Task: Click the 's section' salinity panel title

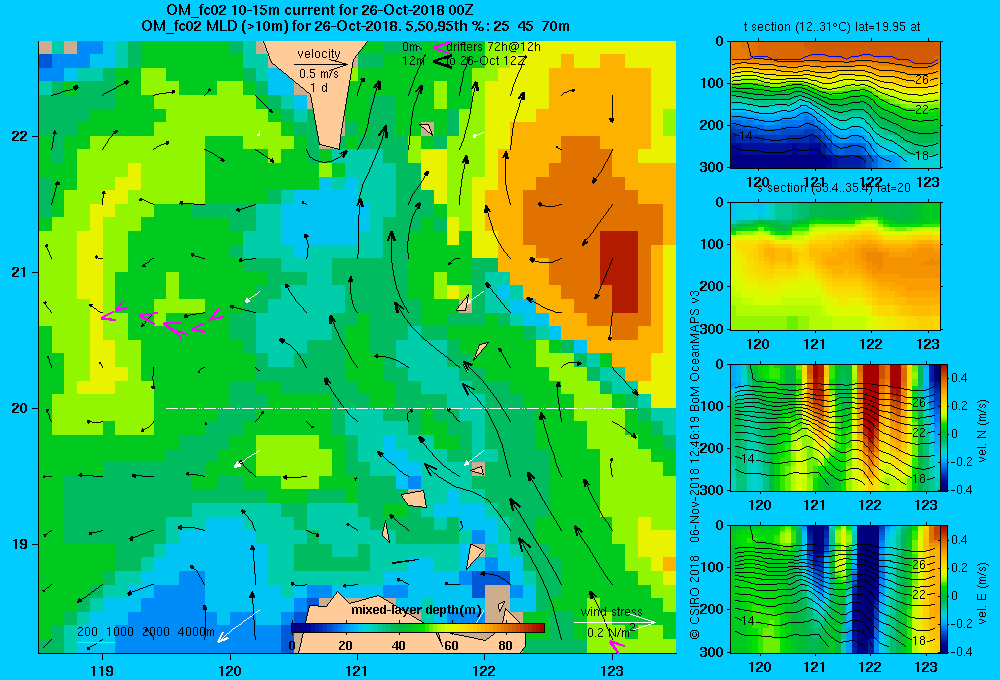Action: coord(834,188)
